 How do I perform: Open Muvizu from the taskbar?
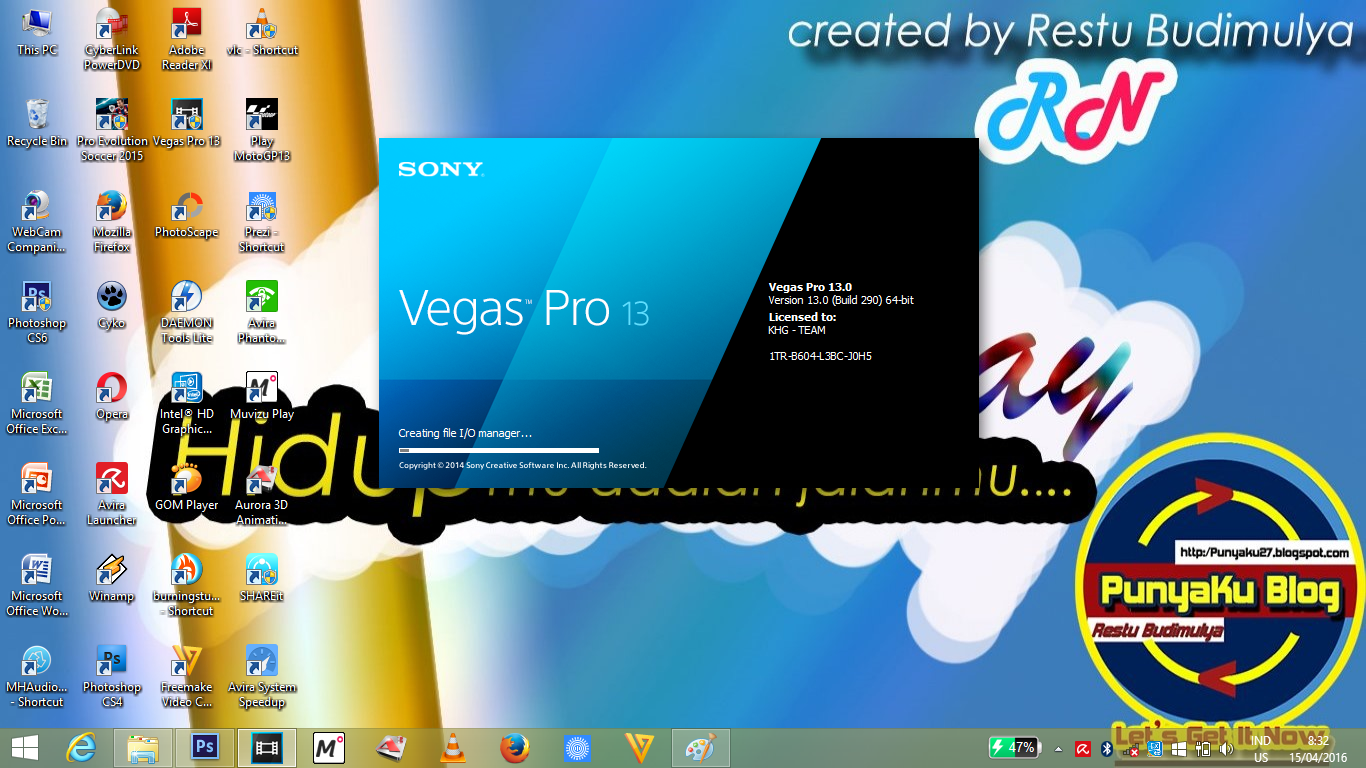click(x=329, y=748)
